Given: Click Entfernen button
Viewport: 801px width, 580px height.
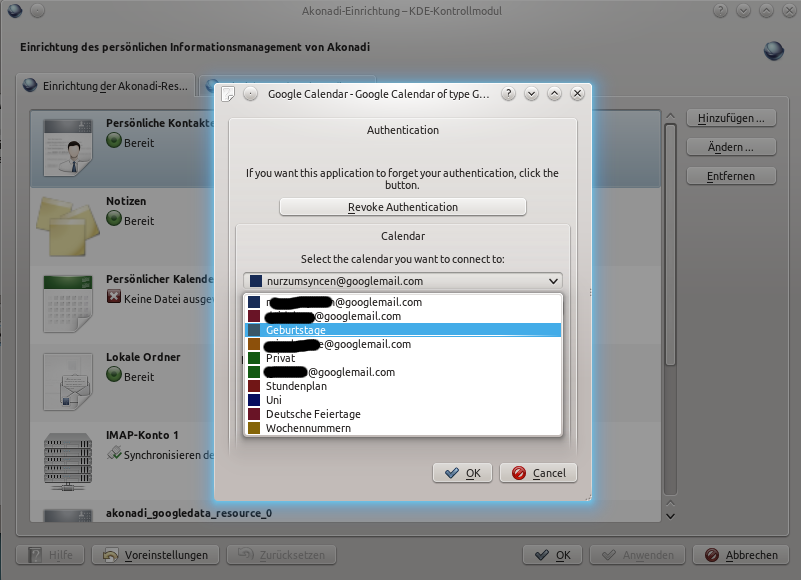Looking at the screenshot, I should (x=731, y=176).
